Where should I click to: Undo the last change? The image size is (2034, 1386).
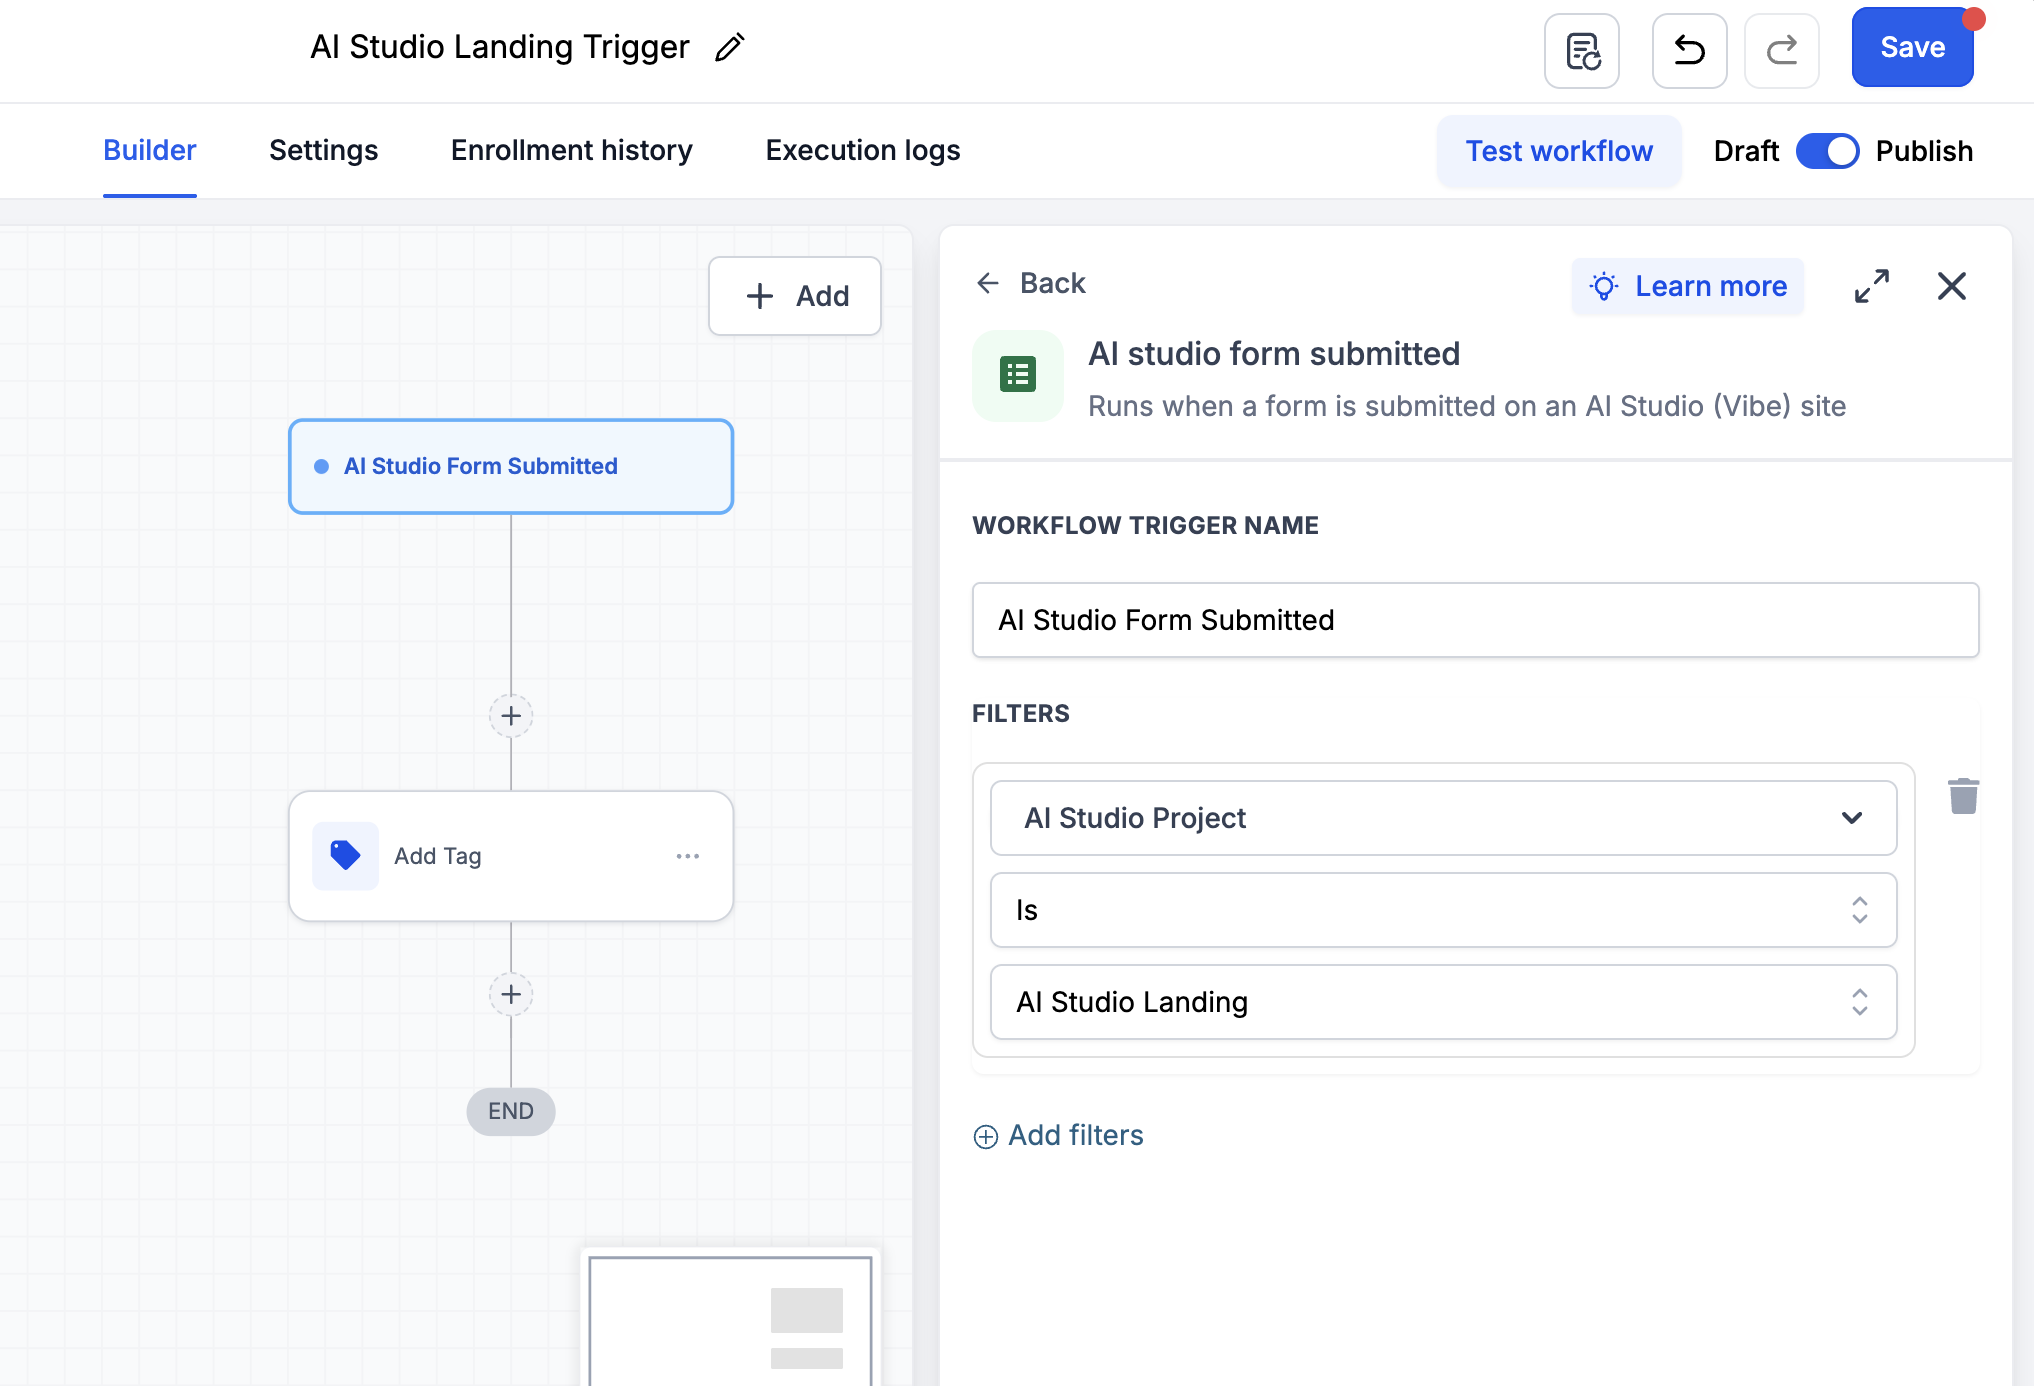(1689, 50)
